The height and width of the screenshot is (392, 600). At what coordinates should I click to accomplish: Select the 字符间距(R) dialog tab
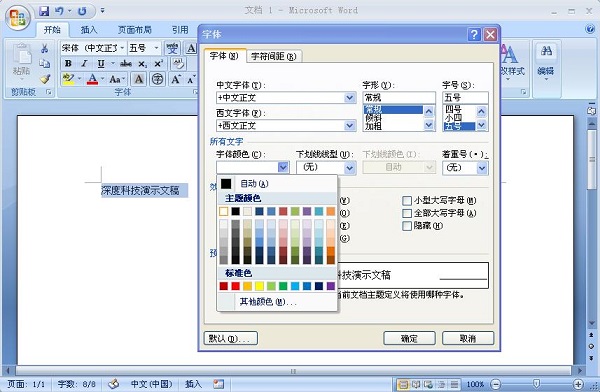(274, 57)
